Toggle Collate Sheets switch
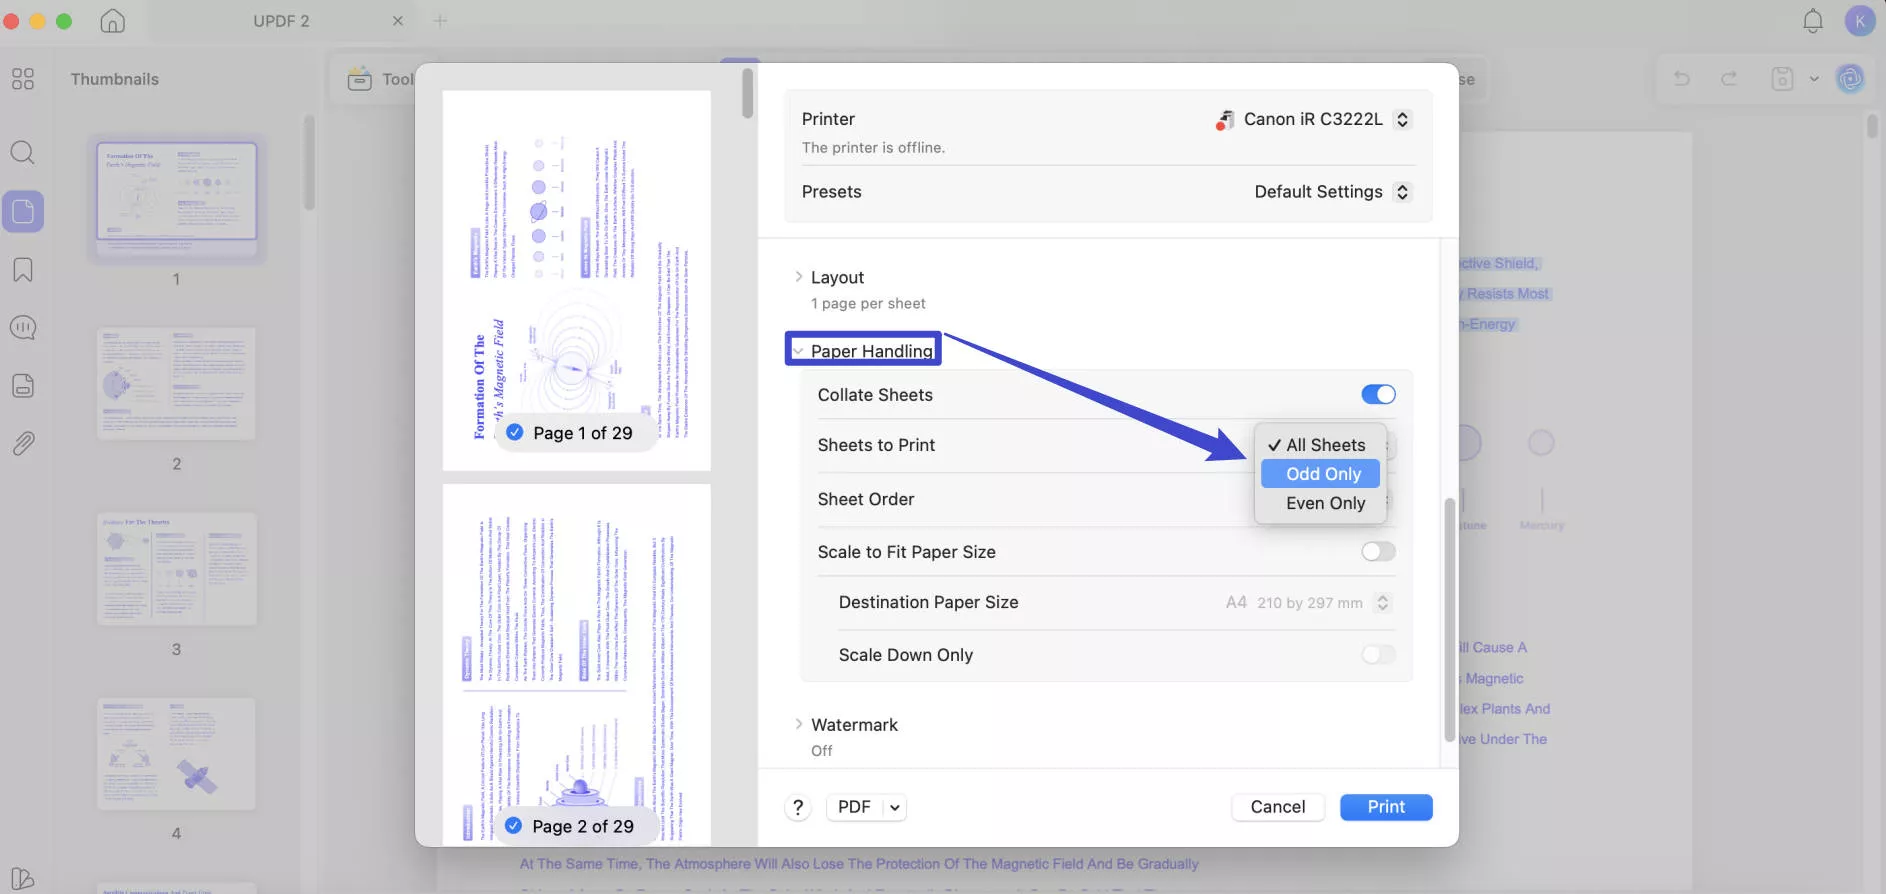Screen dimensions: 1886x894 coord(1378,395)
